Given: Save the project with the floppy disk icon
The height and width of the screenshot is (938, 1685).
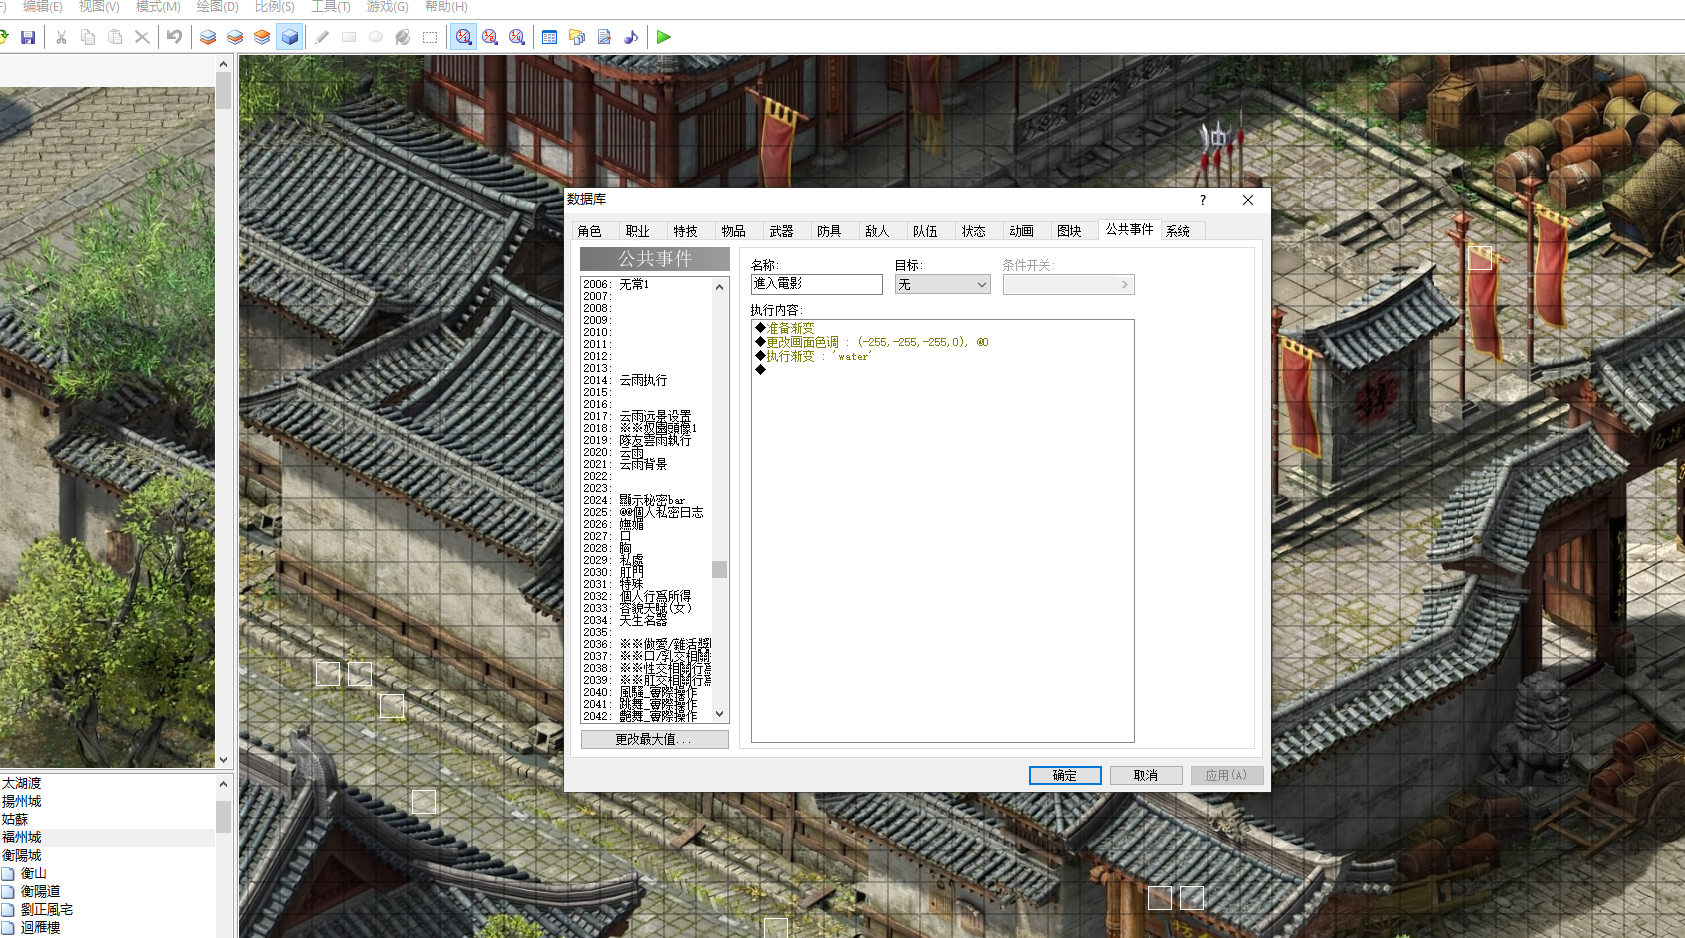Looking at the screenshot, I should [28, 37].
